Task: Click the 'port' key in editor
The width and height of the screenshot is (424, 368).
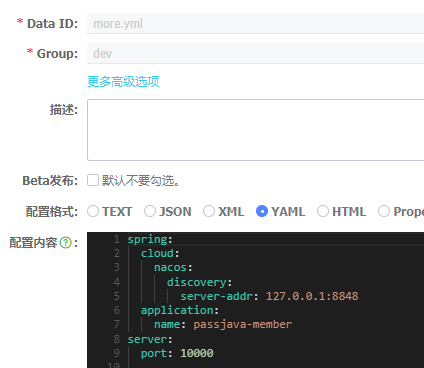Action: [x=154, y=353]
